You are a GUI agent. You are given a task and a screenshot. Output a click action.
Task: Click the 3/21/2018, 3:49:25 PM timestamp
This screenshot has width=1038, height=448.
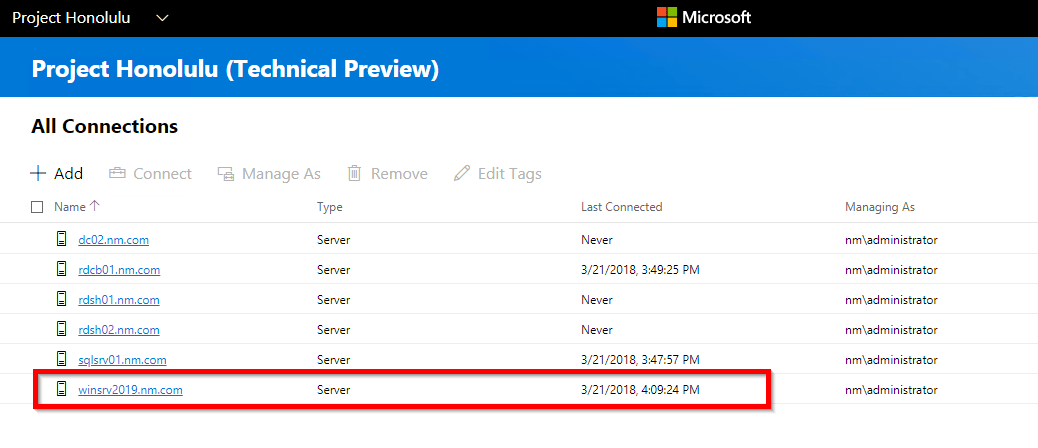[640, 270]
